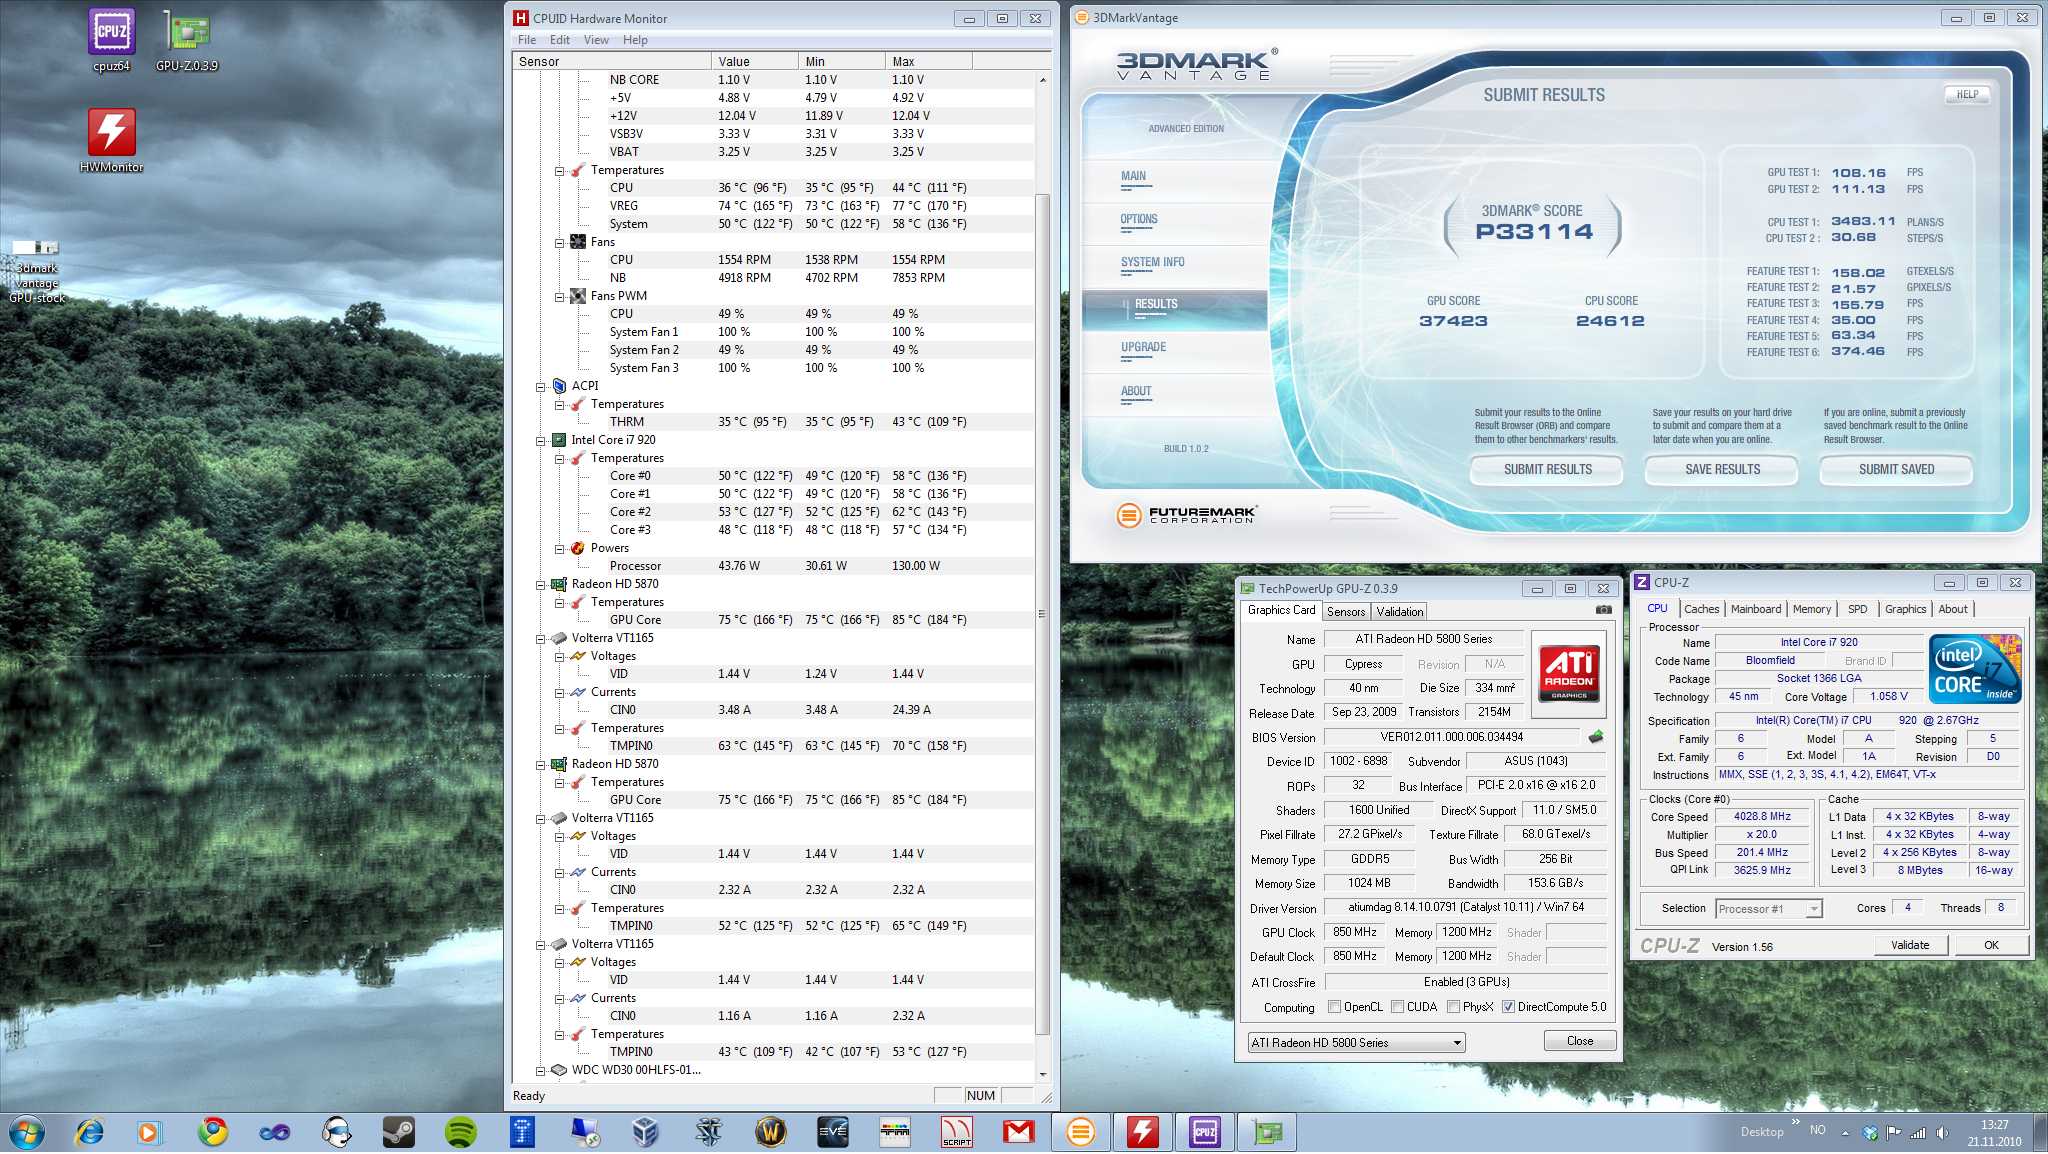
Task: Open the GPU-Z.0.3.9 desktop icon
Action: tap(186, 40)
